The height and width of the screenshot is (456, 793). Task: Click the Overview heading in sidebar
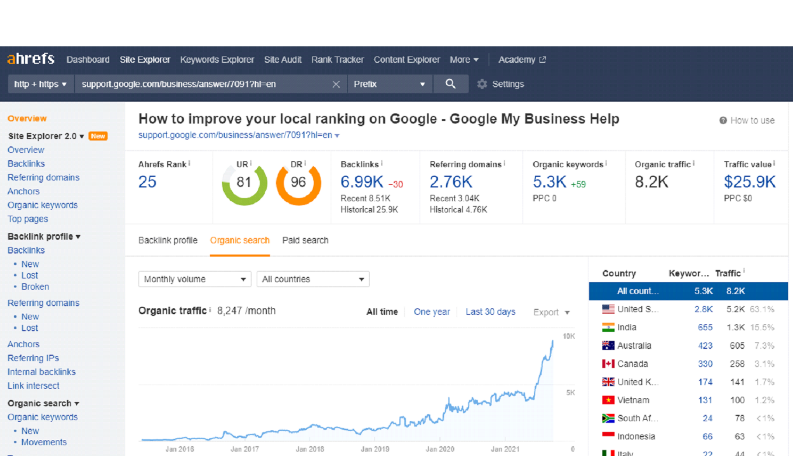(x=27, y=118)
